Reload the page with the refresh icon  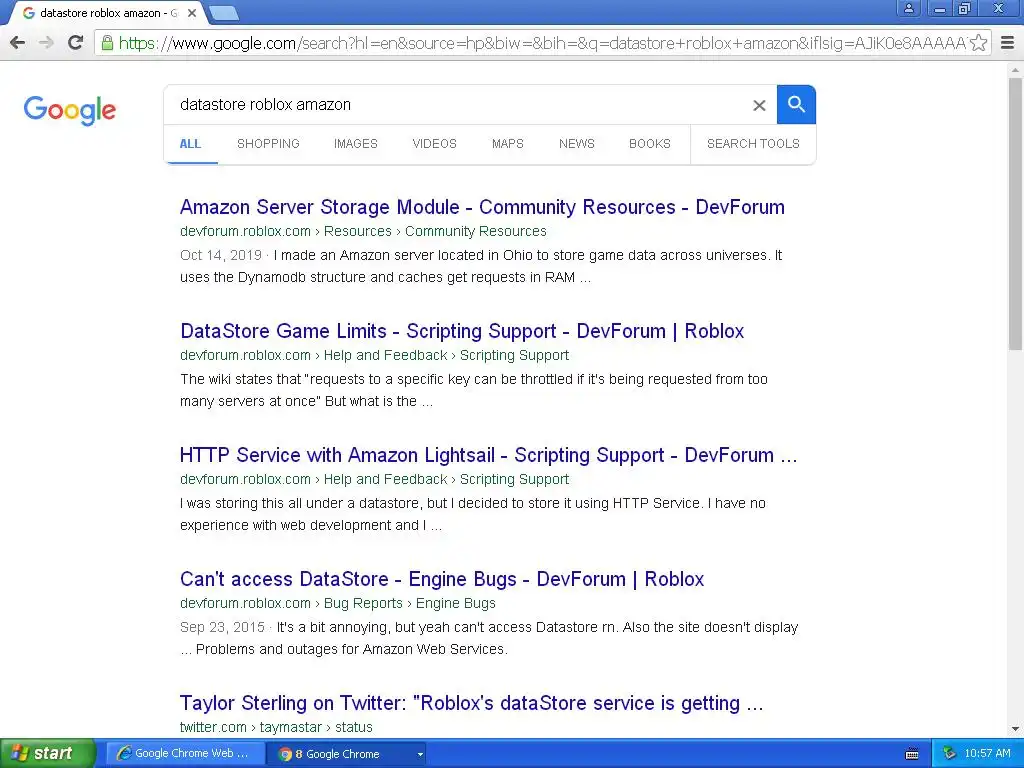[76, 43]
